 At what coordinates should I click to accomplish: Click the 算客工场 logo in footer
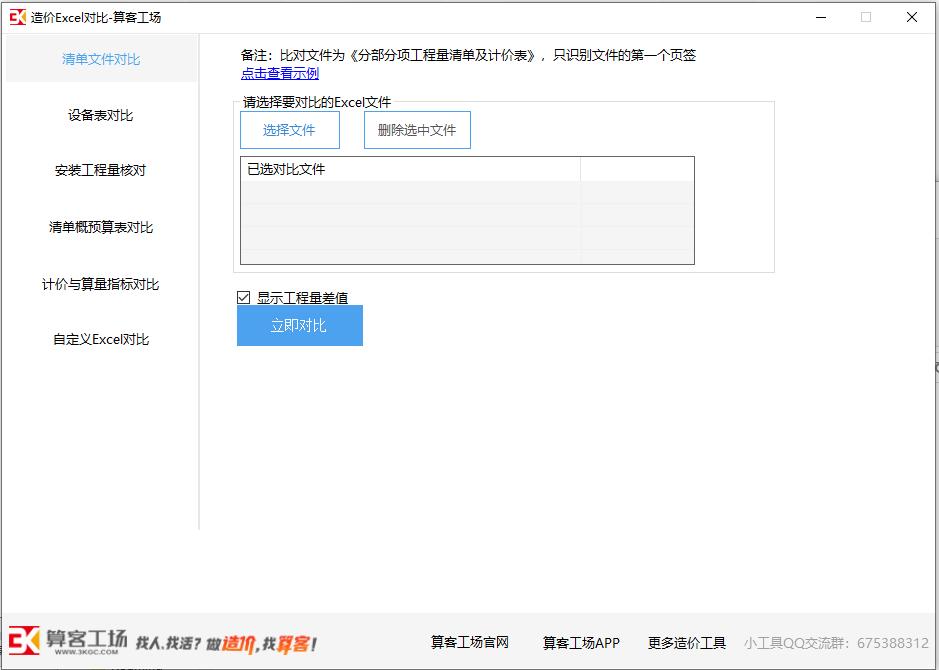[x=68, y=641]
